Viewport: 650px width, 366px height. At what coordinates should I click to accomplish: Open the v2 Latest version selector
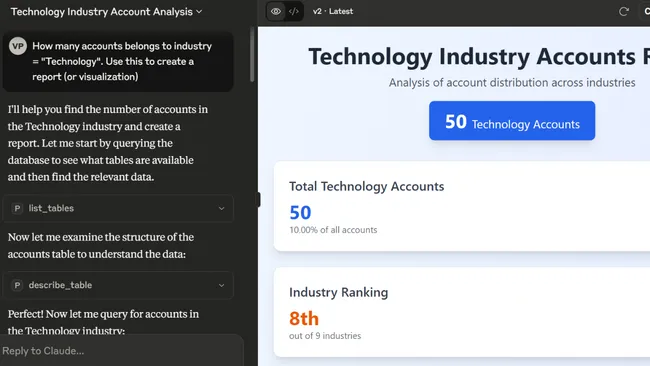(x=333, y=11)
